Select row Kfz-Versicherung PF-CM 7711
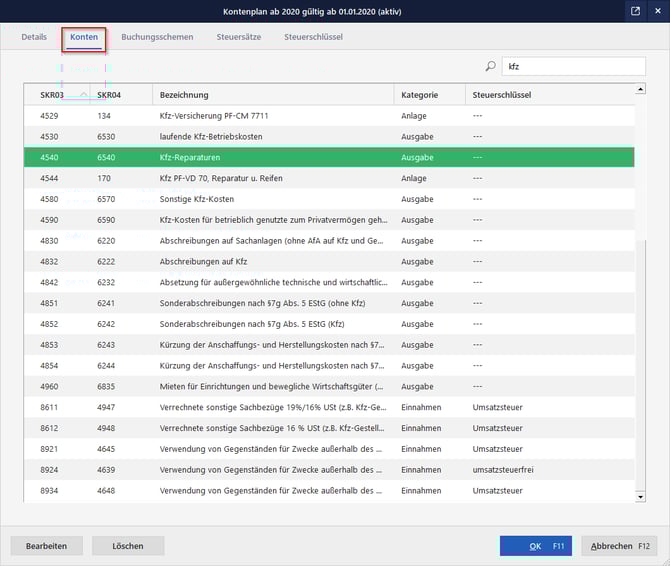This screenshot has width=670, height=566. coord(329,116)
